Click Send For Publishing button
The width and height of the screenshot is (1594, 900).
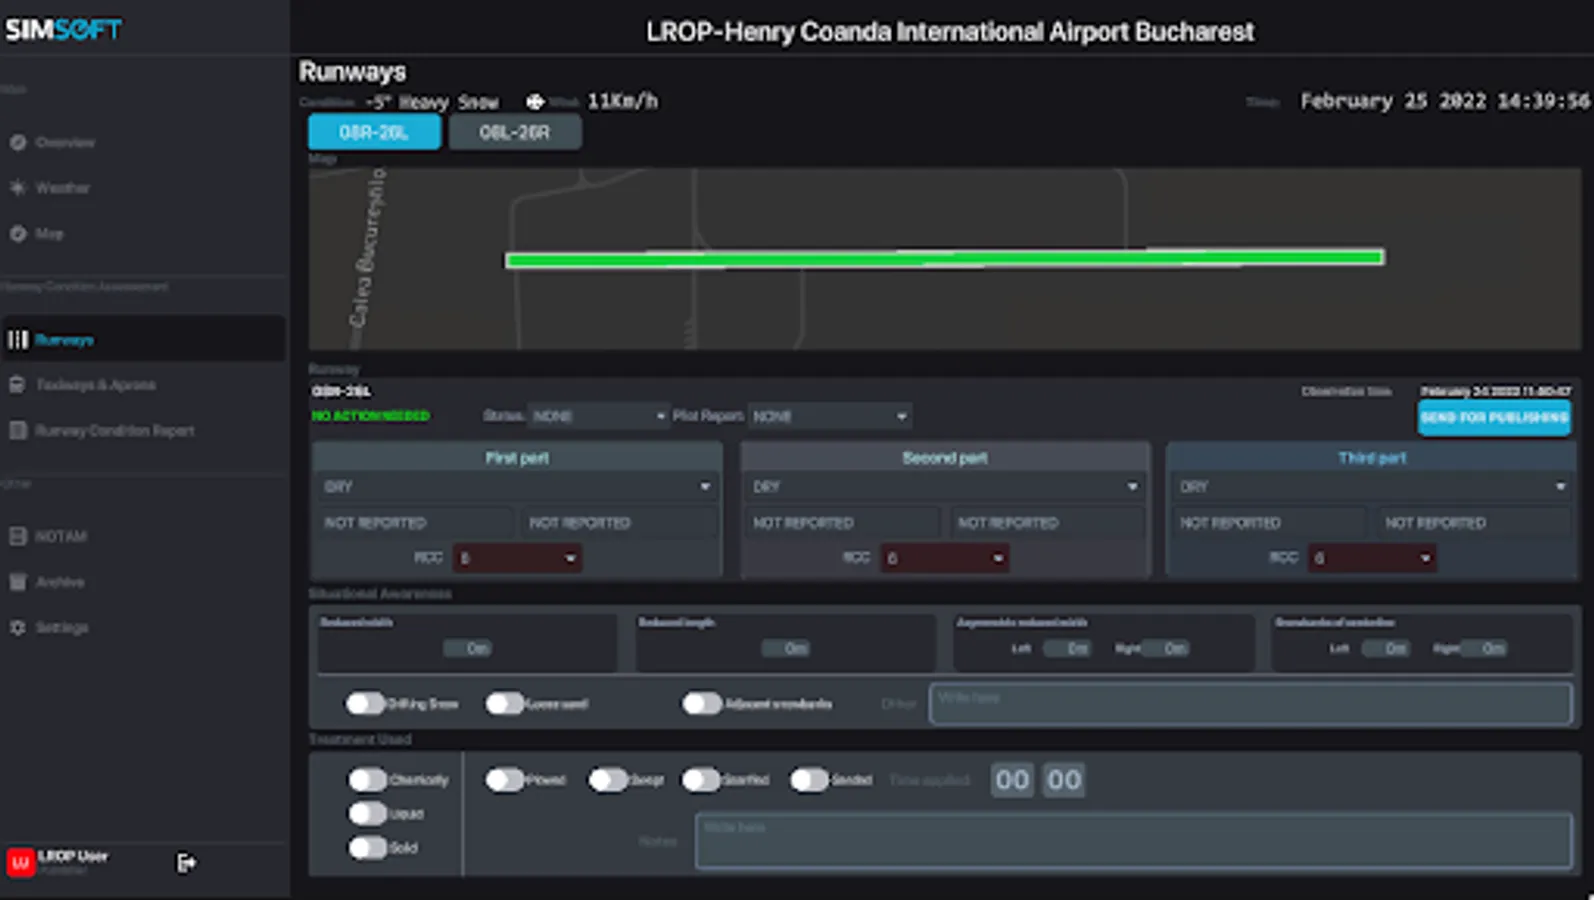(1494, 417)
